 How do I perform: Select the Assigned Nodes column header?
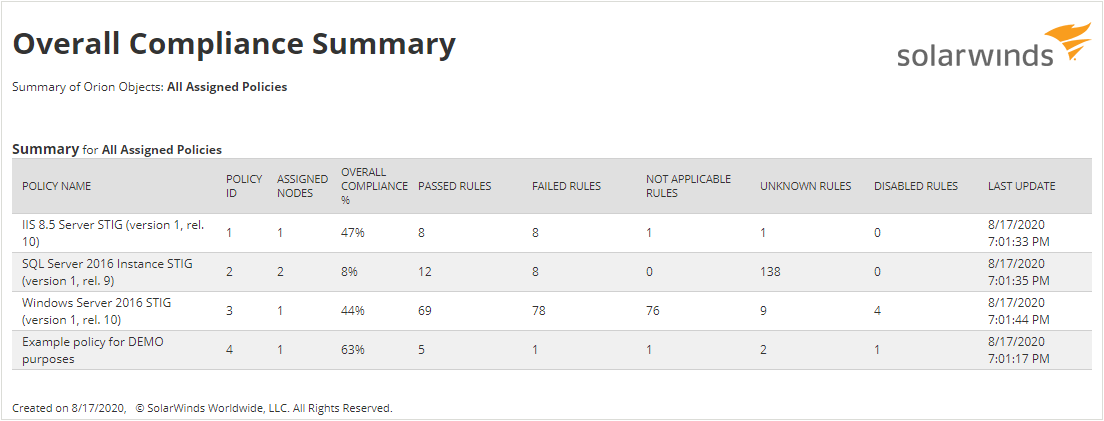point(302,187)
